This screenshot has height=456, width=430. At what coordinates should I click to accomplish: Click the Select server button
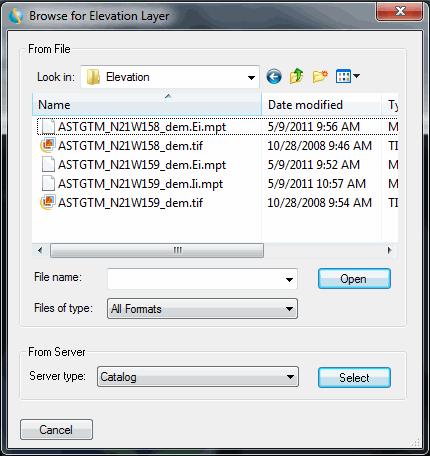[x=354, y=378]
